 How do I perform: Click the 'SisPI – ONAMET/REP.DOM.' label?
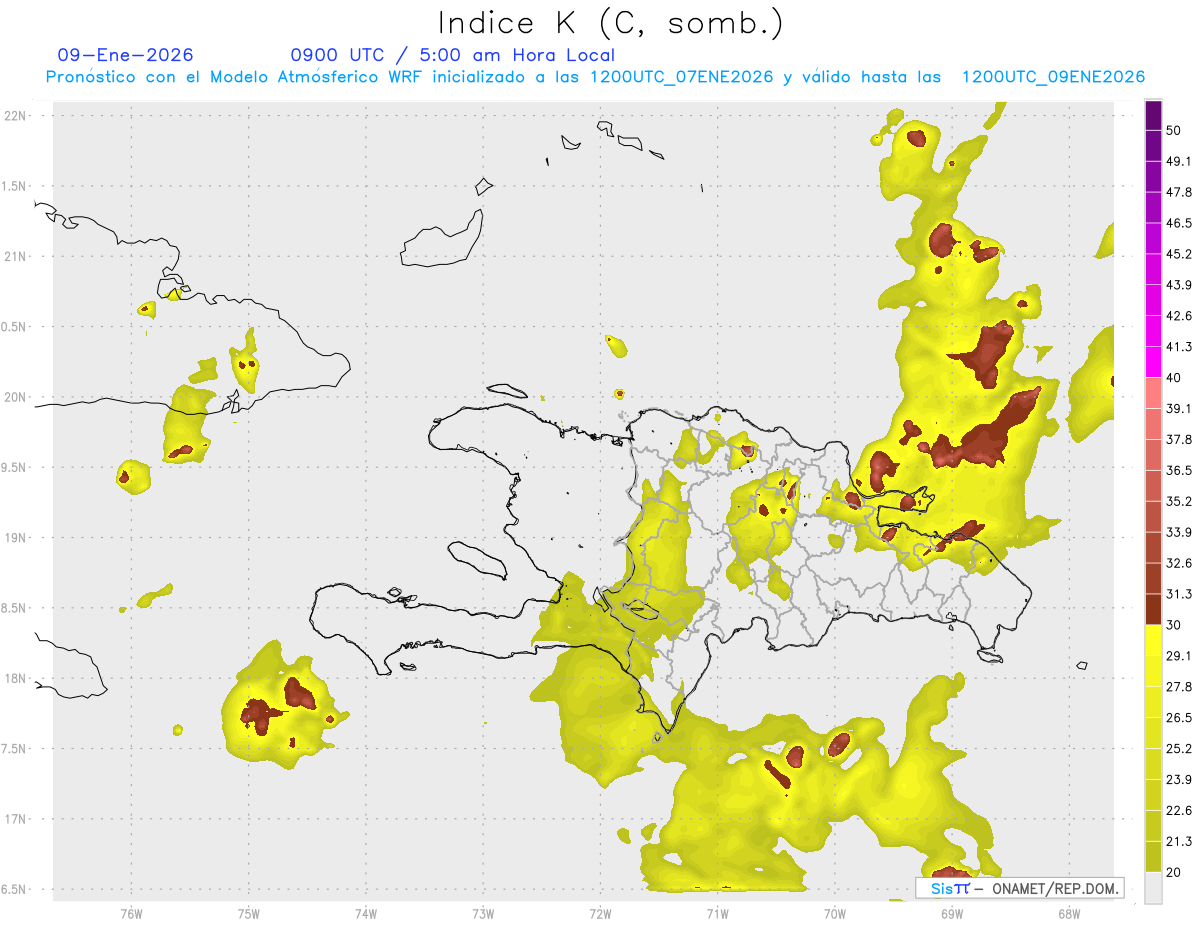1020,888
